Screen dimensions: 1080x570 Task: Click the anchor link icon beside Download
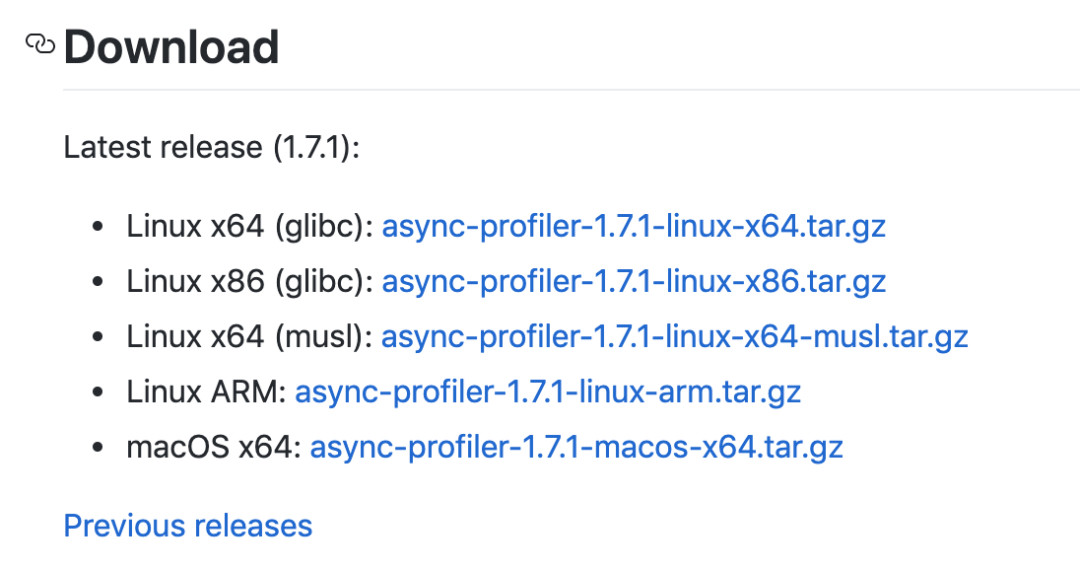coord(40,44)
